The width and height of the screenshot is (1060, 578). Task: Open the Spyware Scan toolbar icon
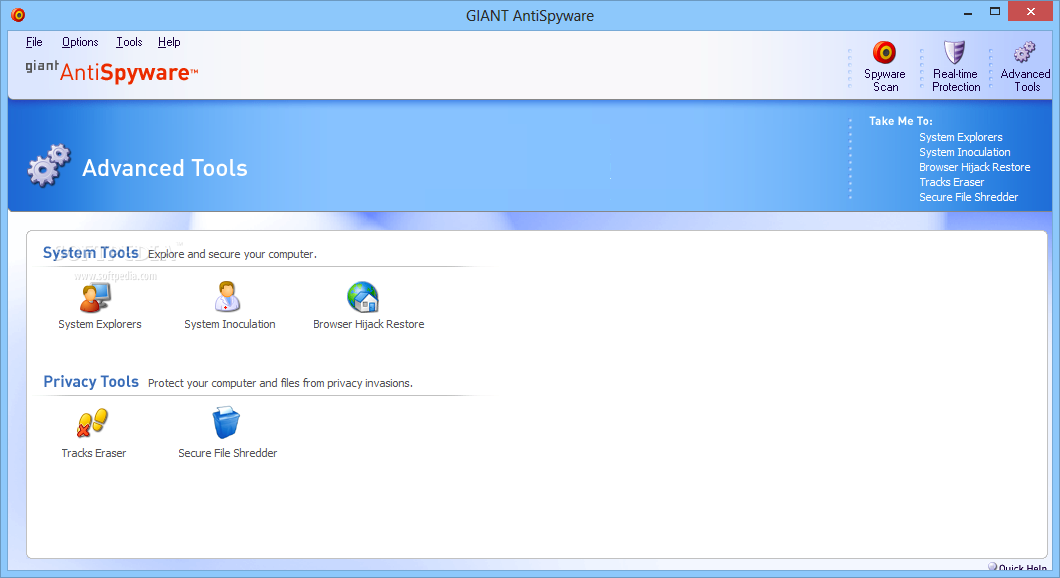(884, 53)
